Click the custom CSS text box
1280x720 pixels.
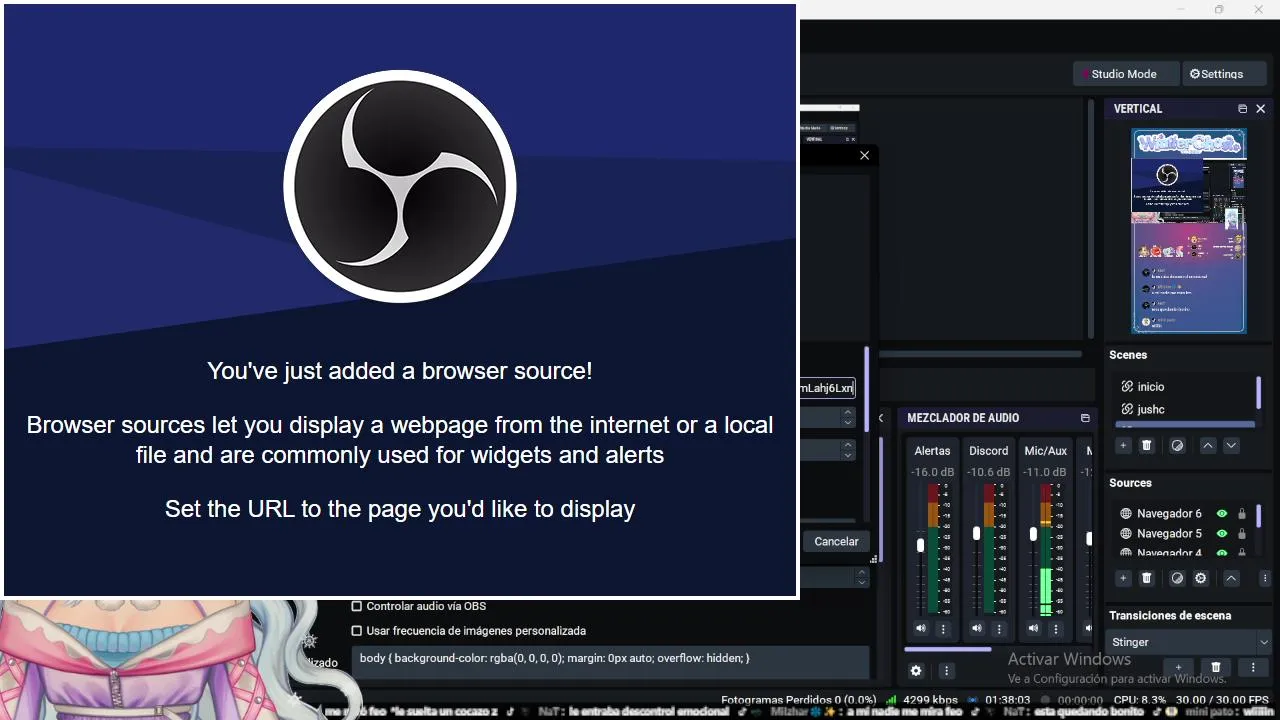(610, 663)
